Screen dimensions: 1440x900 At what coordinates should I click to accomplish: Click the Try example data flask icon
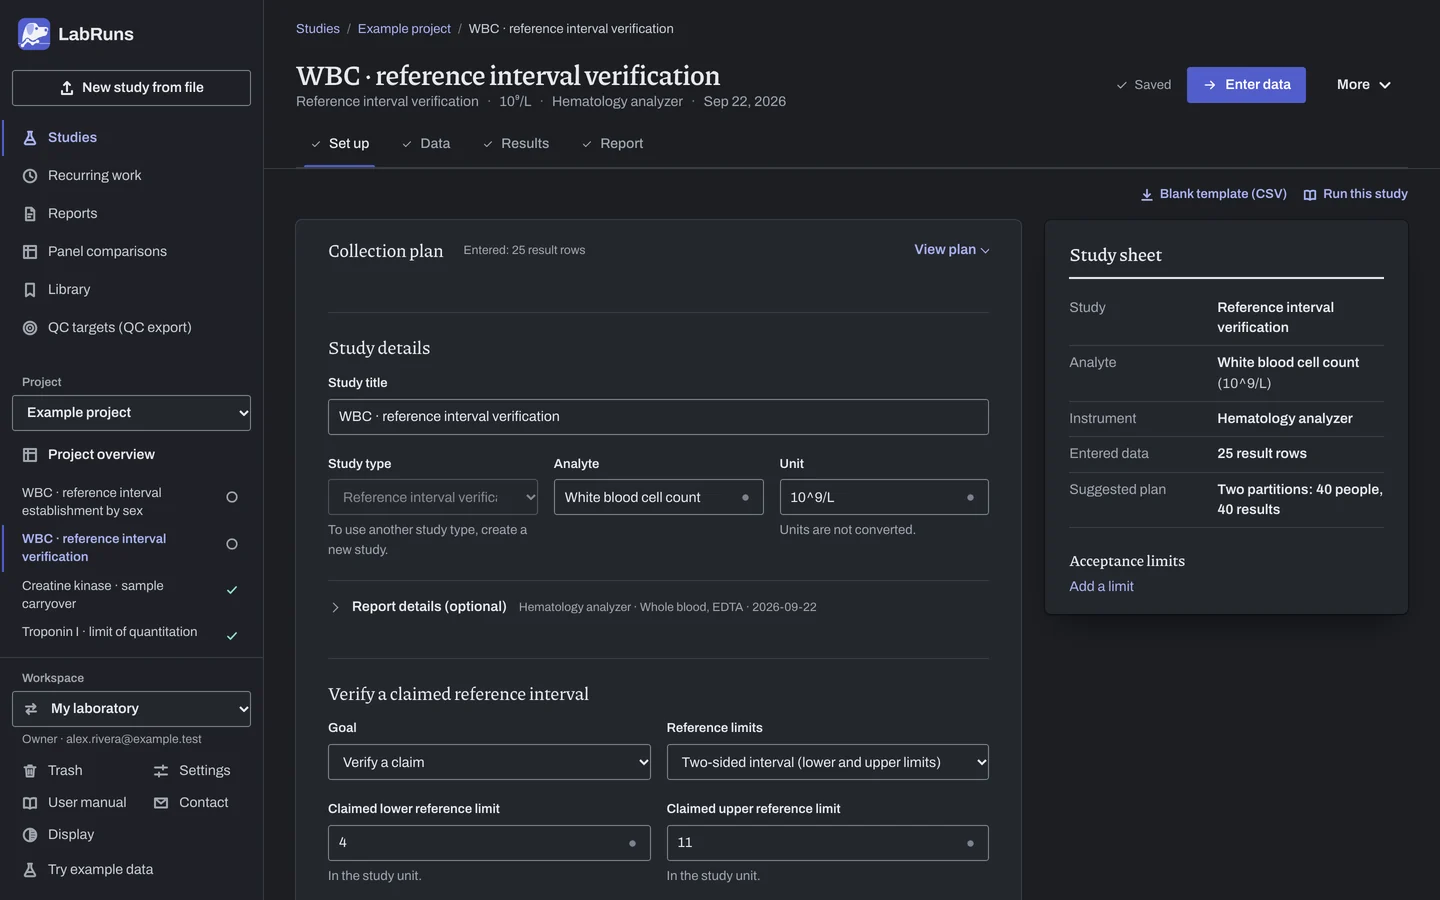tap(30, 870)
